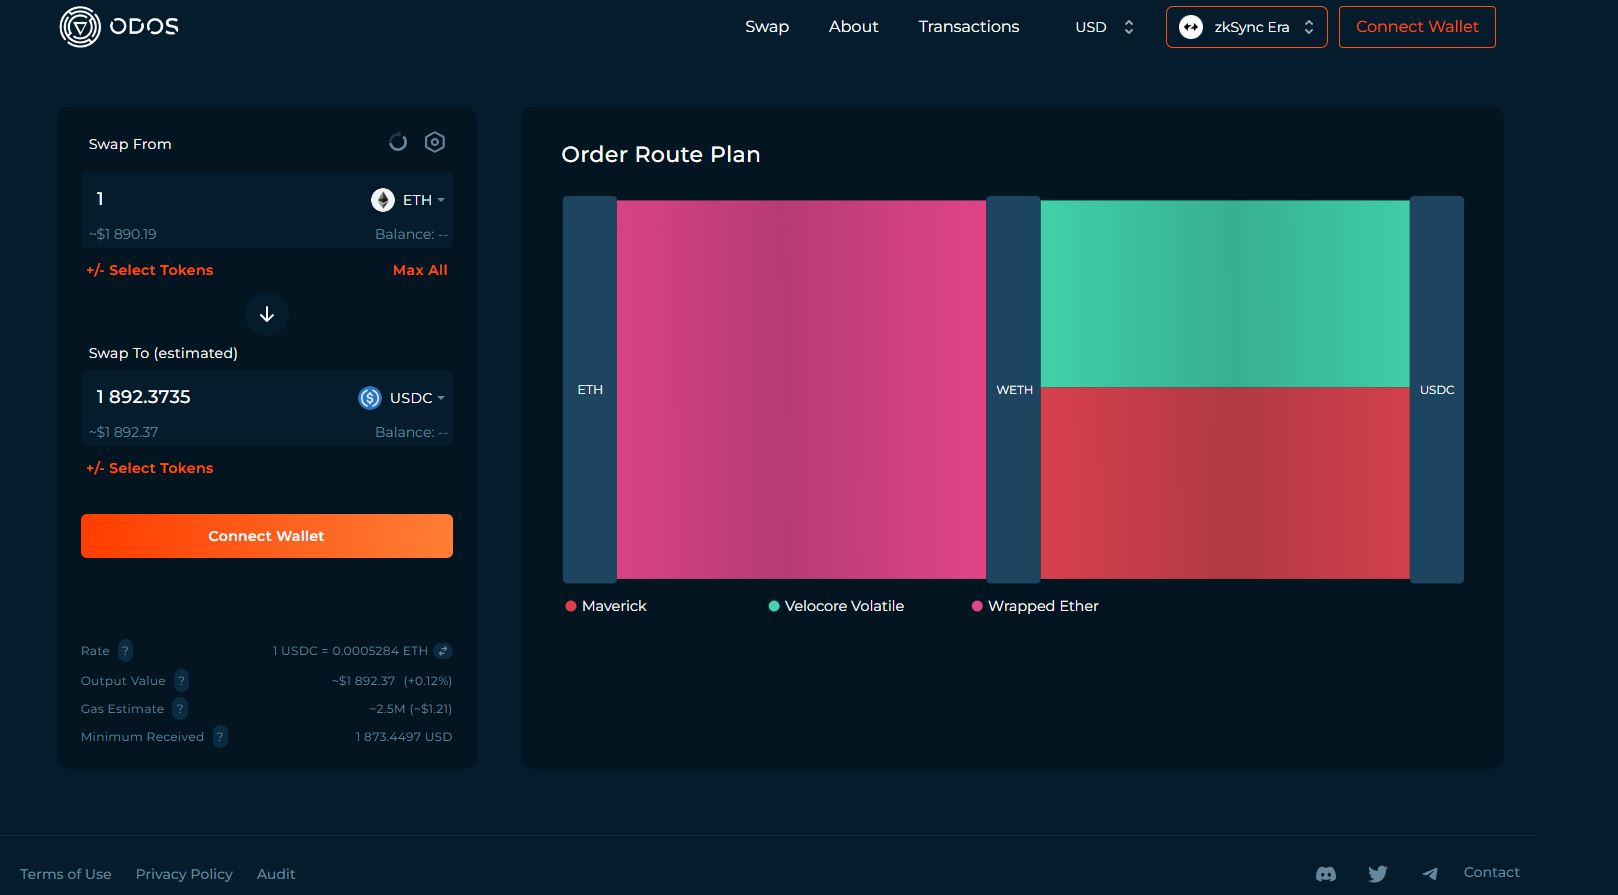The width and height of the screenshot is (1618, 895).
Task: Click the ~$1 890.19 value under Swap From
Action: (x=122, y=234)
